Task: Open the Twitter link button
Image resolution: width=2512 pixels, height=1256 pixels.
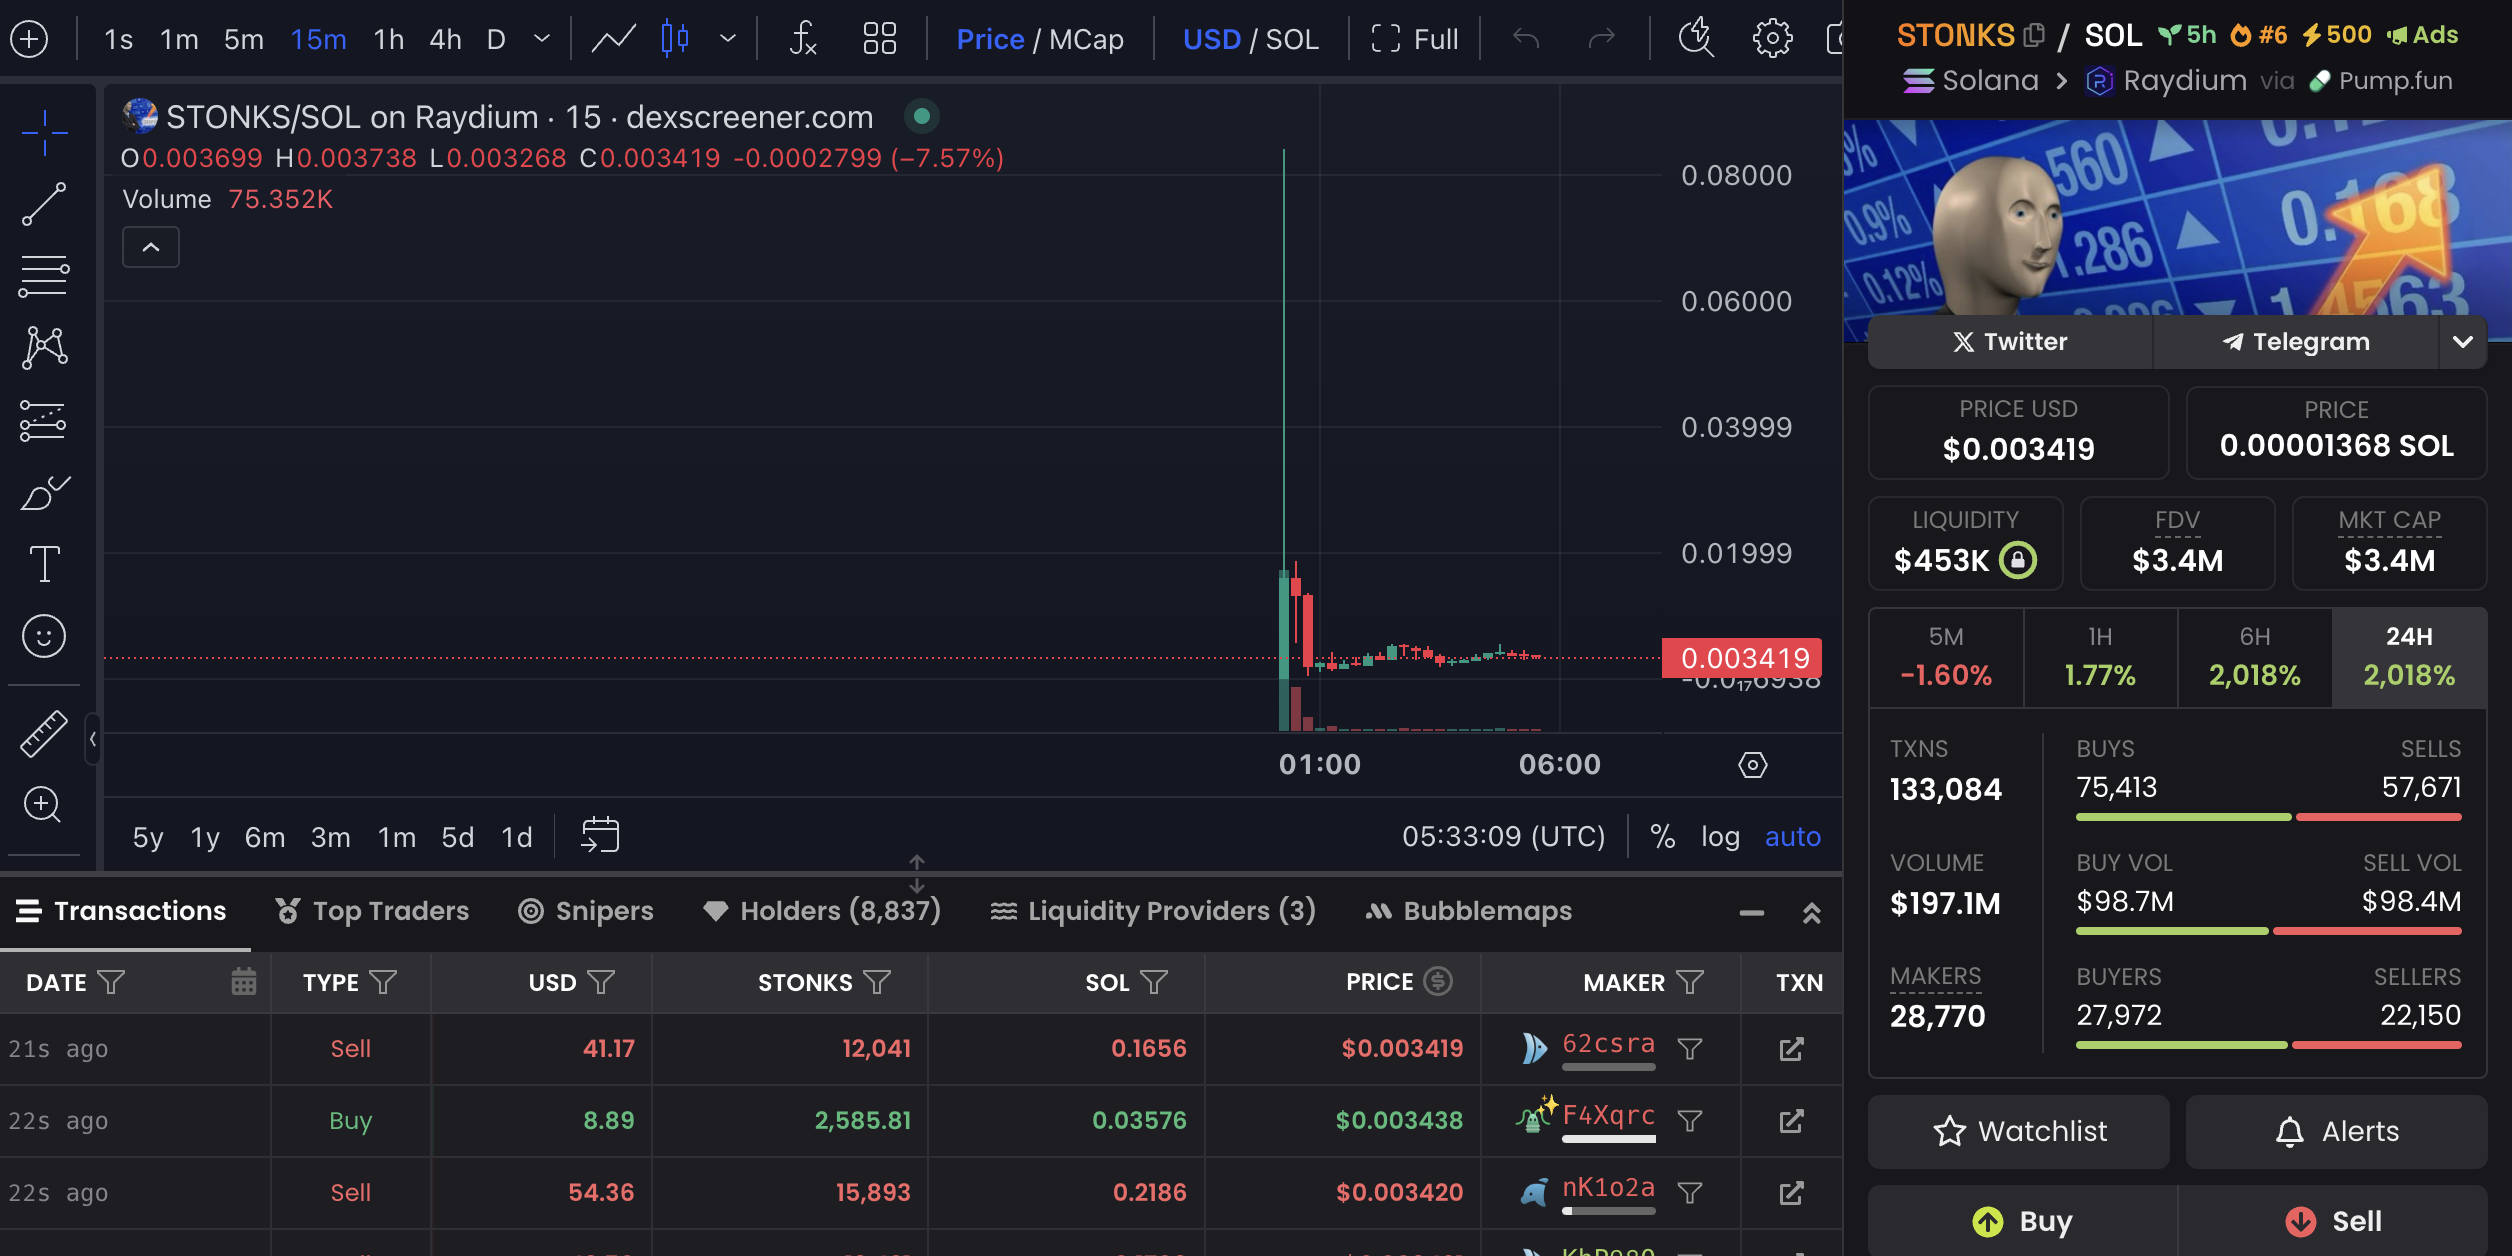Action: 2010,342
